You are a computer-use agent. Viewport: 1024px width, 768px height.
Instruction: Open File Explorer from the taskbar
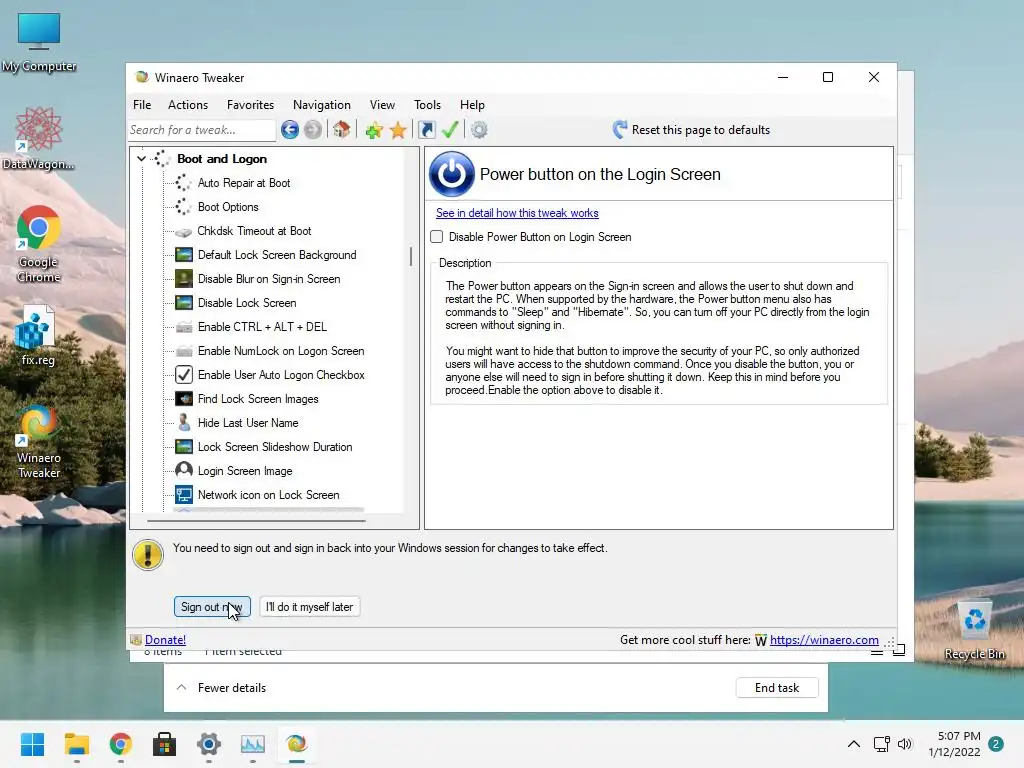point(76,744)
